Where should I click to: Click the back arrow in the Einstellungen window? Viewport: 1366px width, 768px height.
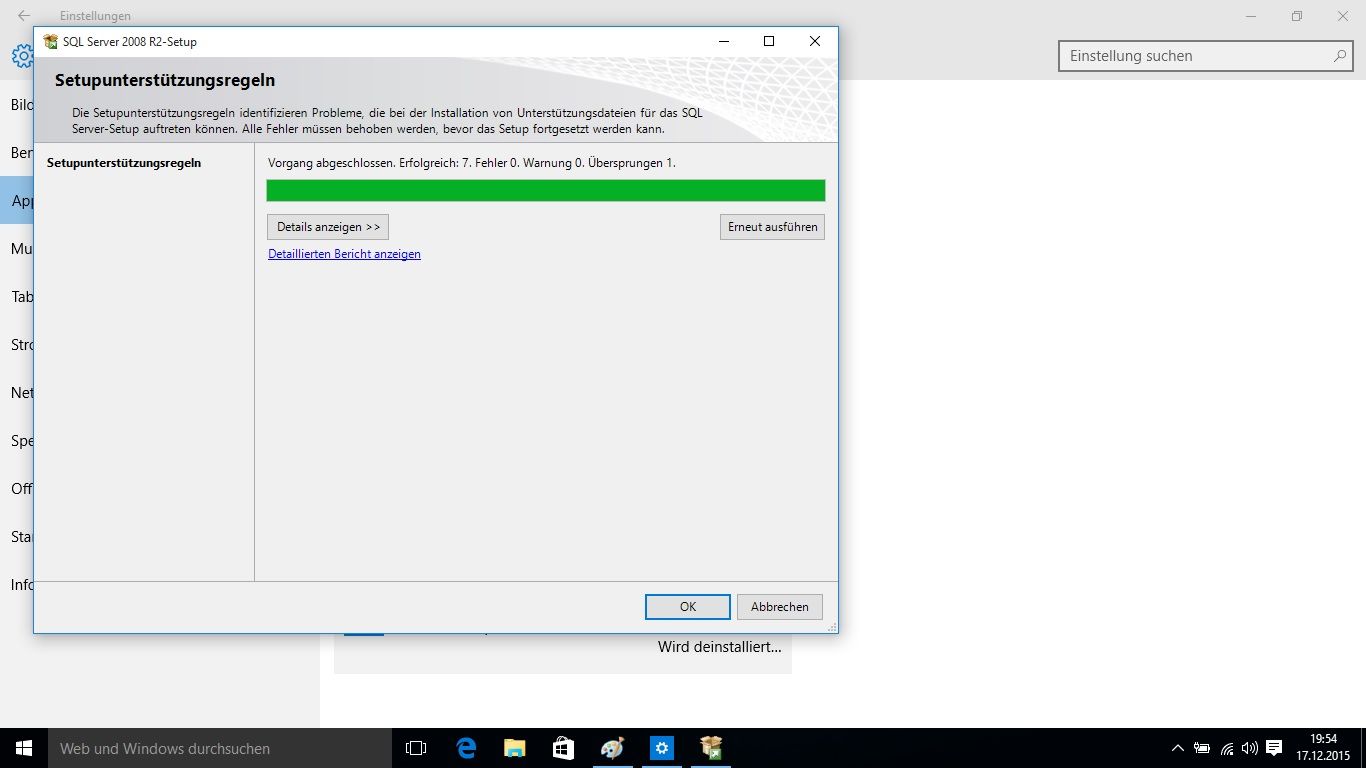click(24, 16)
